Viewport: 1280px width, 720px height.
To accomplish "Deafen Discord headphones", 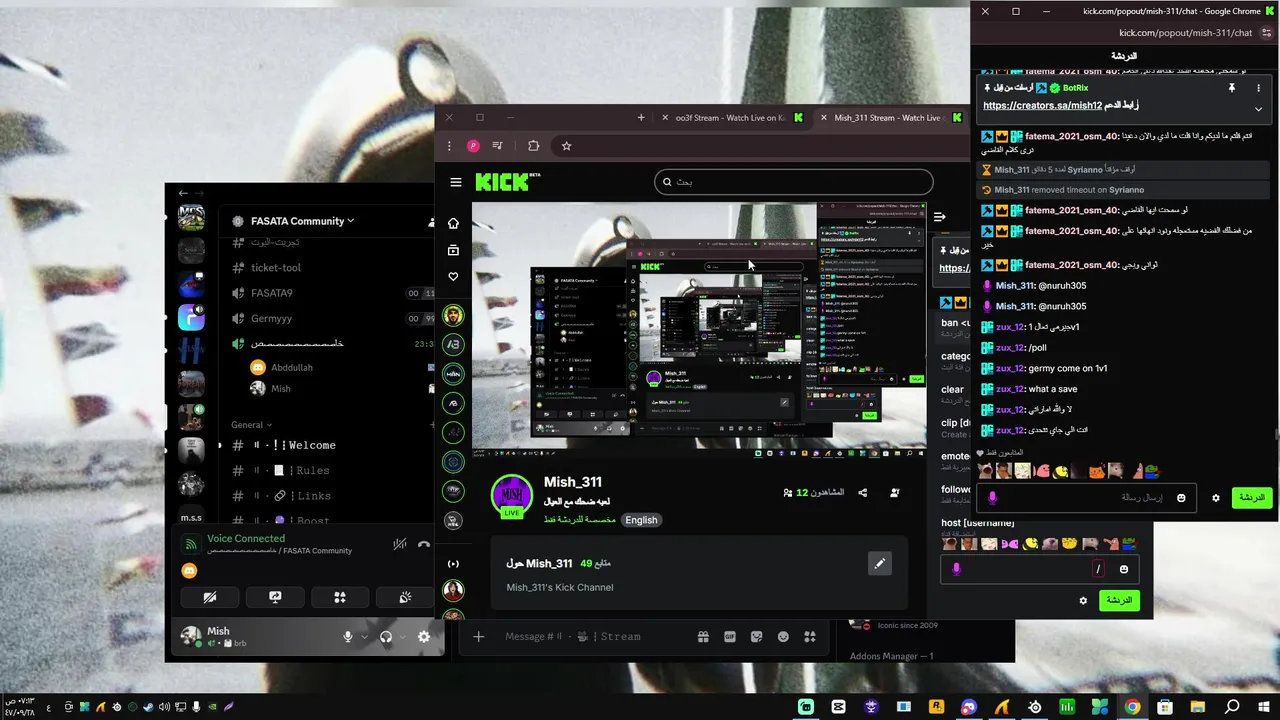I will click(386, 637).
